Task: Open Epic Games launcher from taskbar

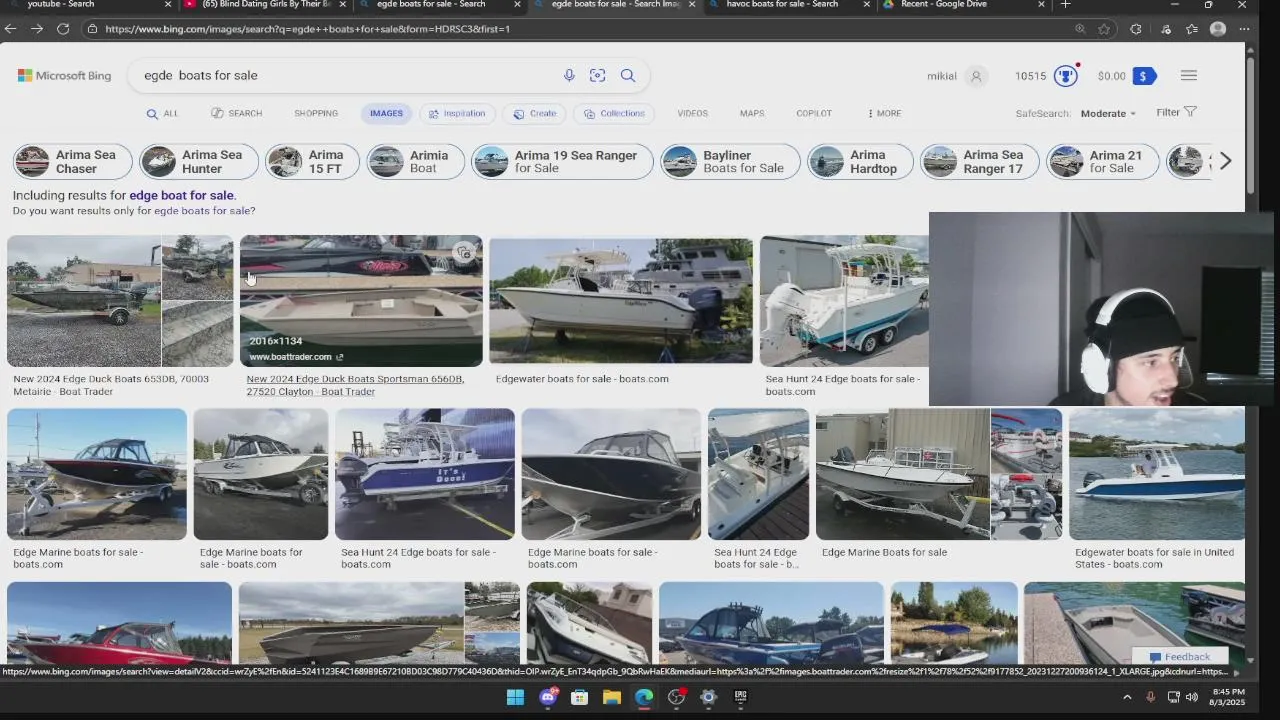Action: (x=741, y=697)
